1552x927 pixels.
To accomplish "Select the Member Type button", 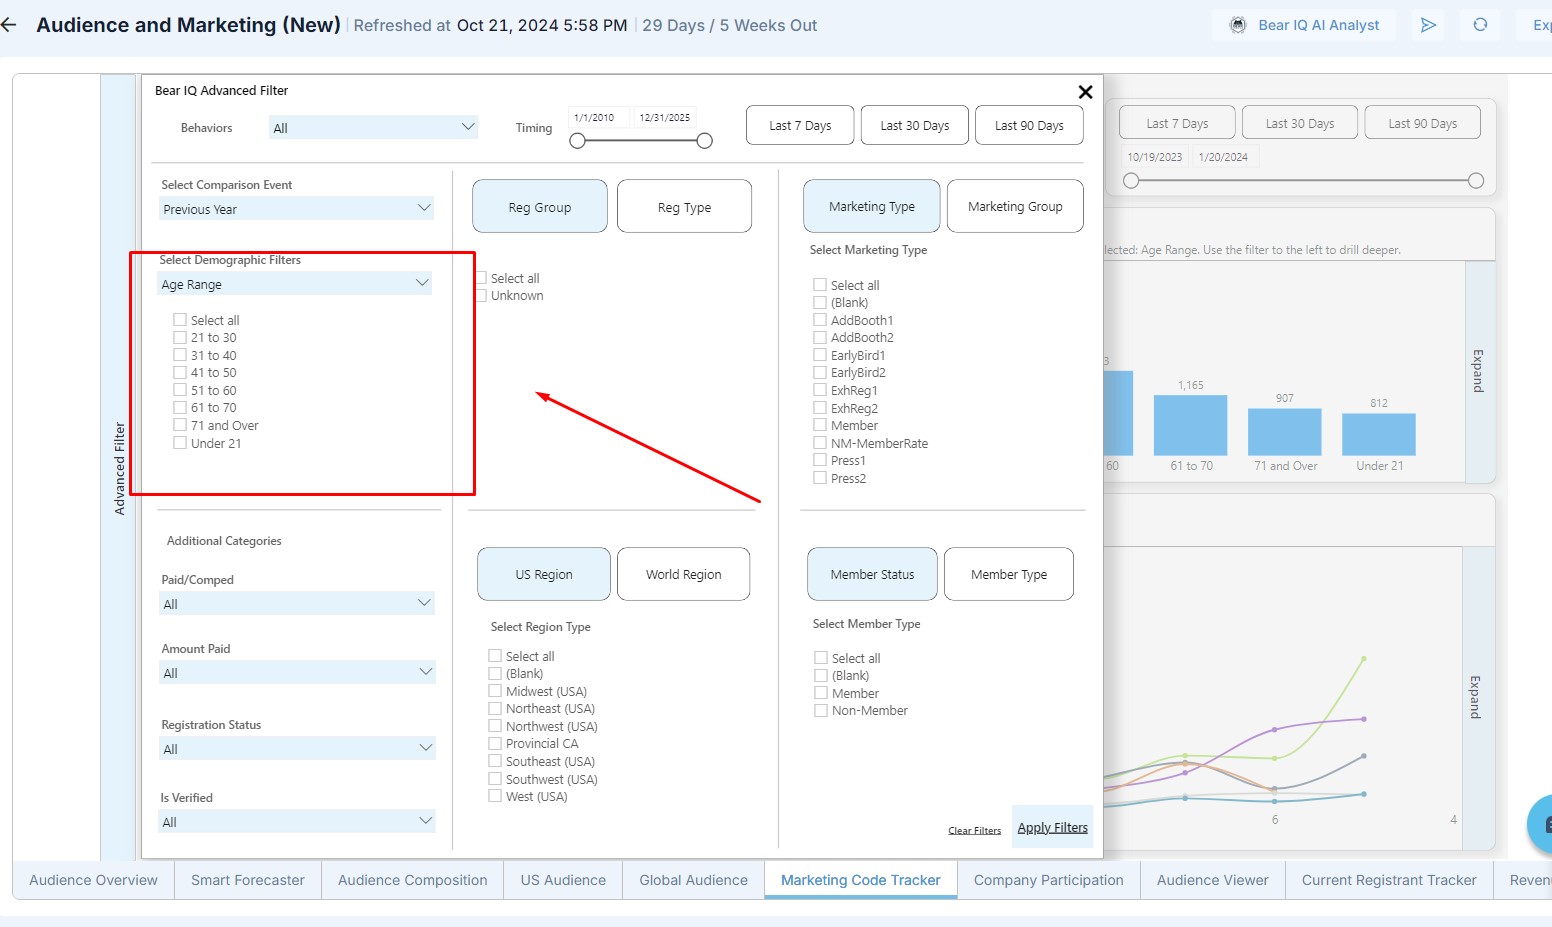I will (x=1009, y=574).
